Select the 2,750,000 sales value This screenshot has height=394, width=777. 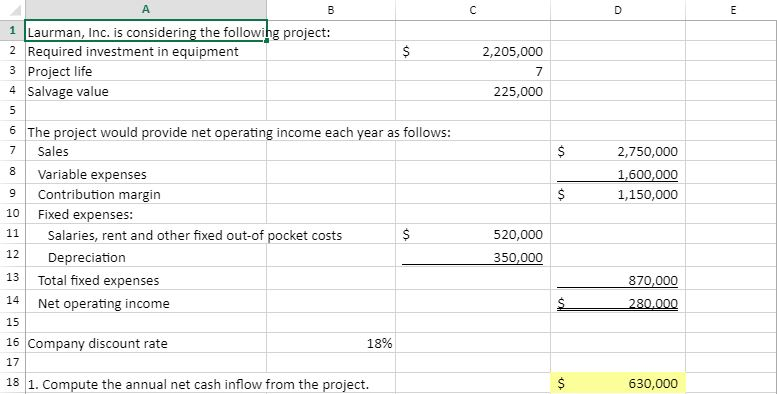pyautogui.click(x=617, y=151)
